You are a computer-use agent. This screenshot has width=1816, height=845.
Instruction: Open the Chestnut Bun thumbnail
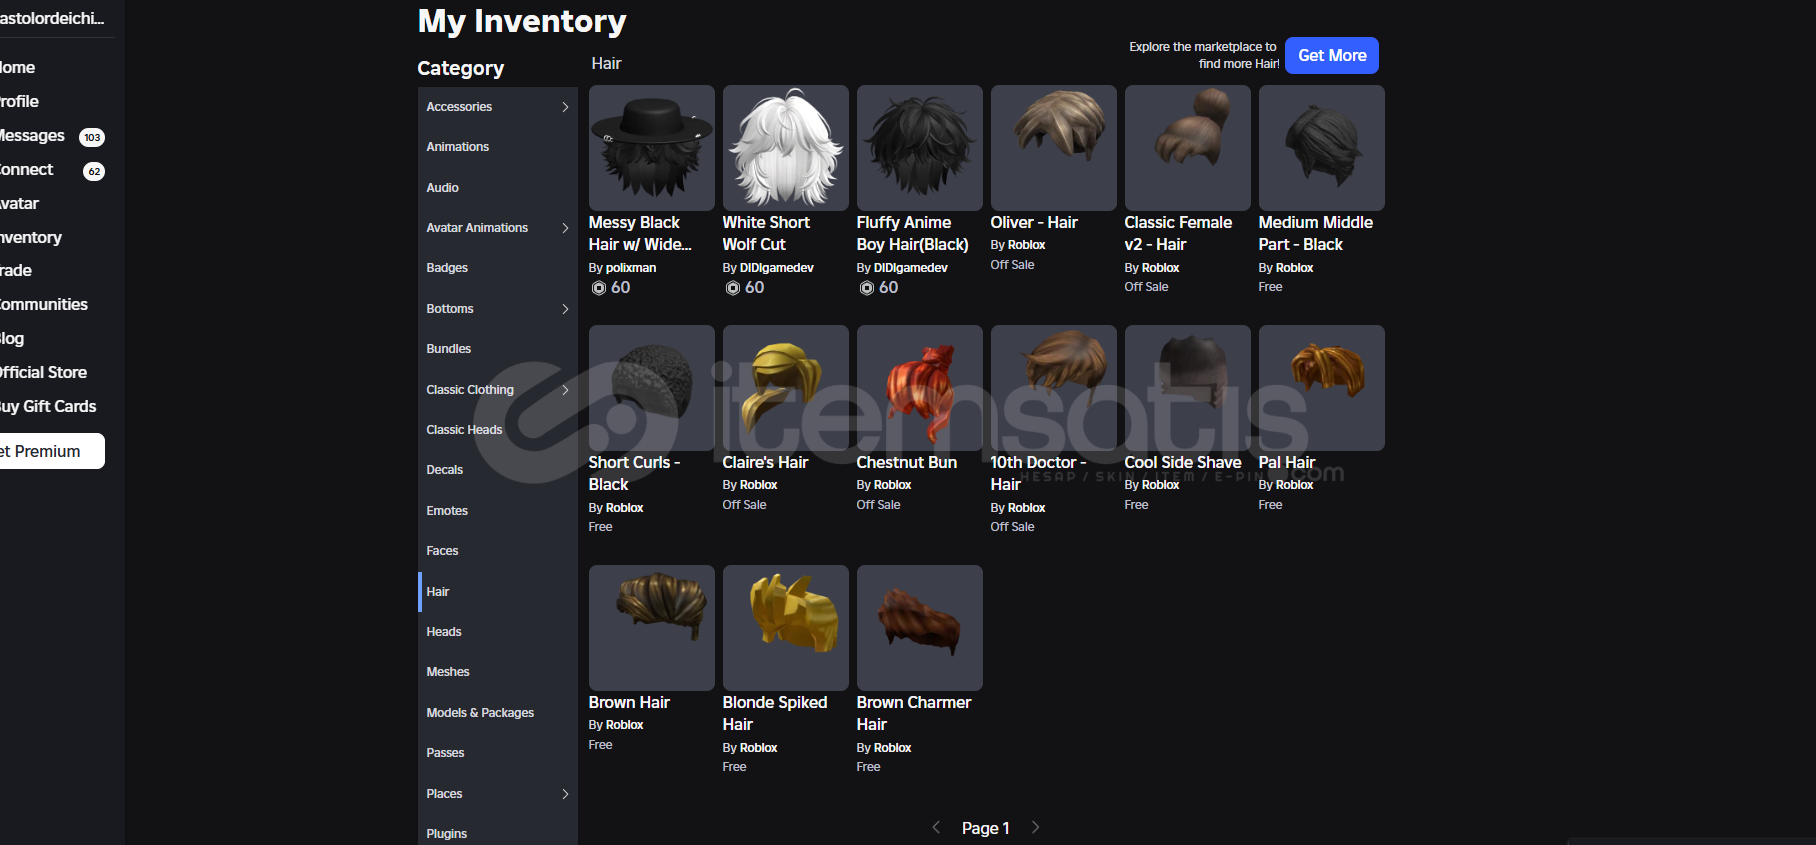pyautogui.click(x=920, y=388)
